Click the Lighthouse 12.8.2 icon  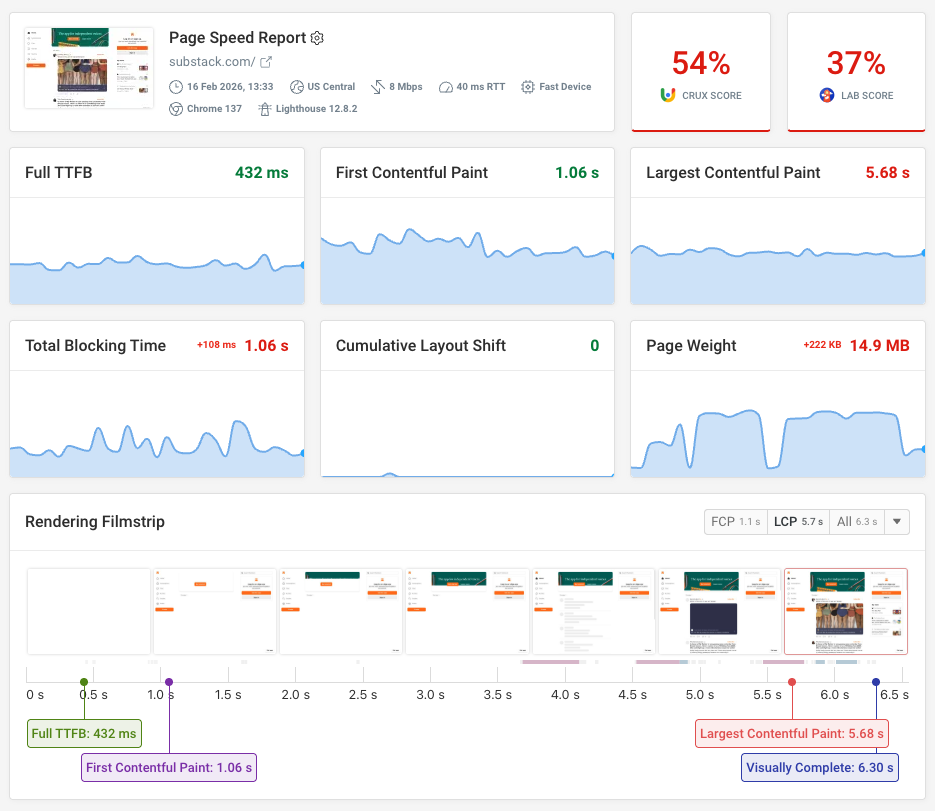(264, 108)
